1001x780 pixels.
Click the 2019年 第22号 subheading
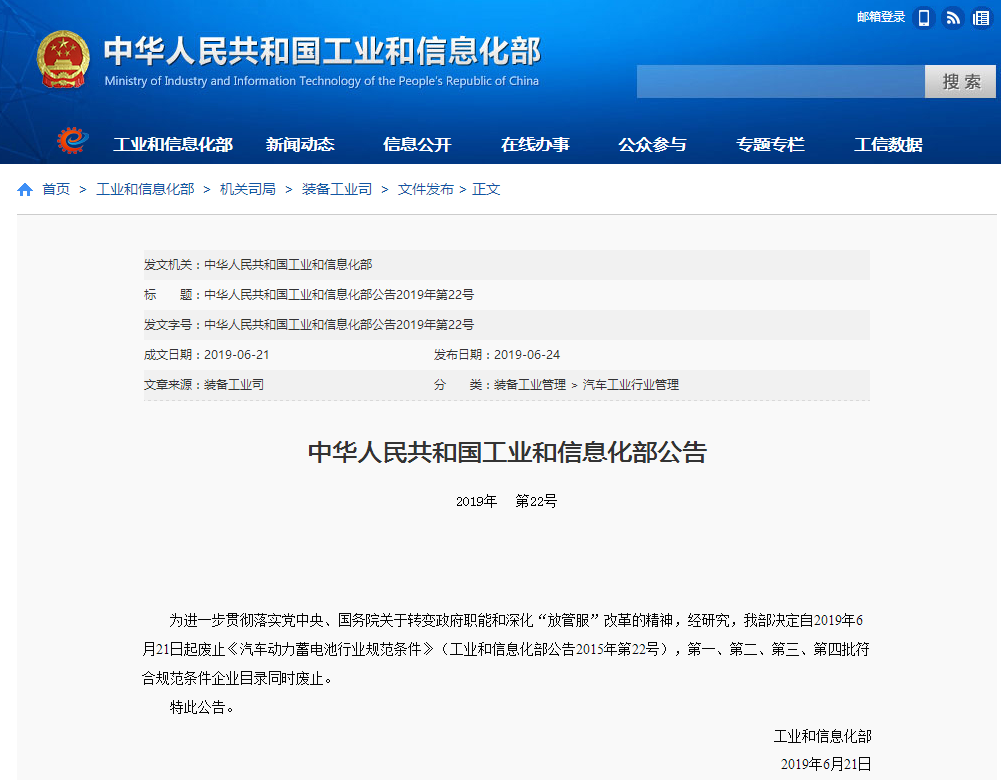pos(506,502)
